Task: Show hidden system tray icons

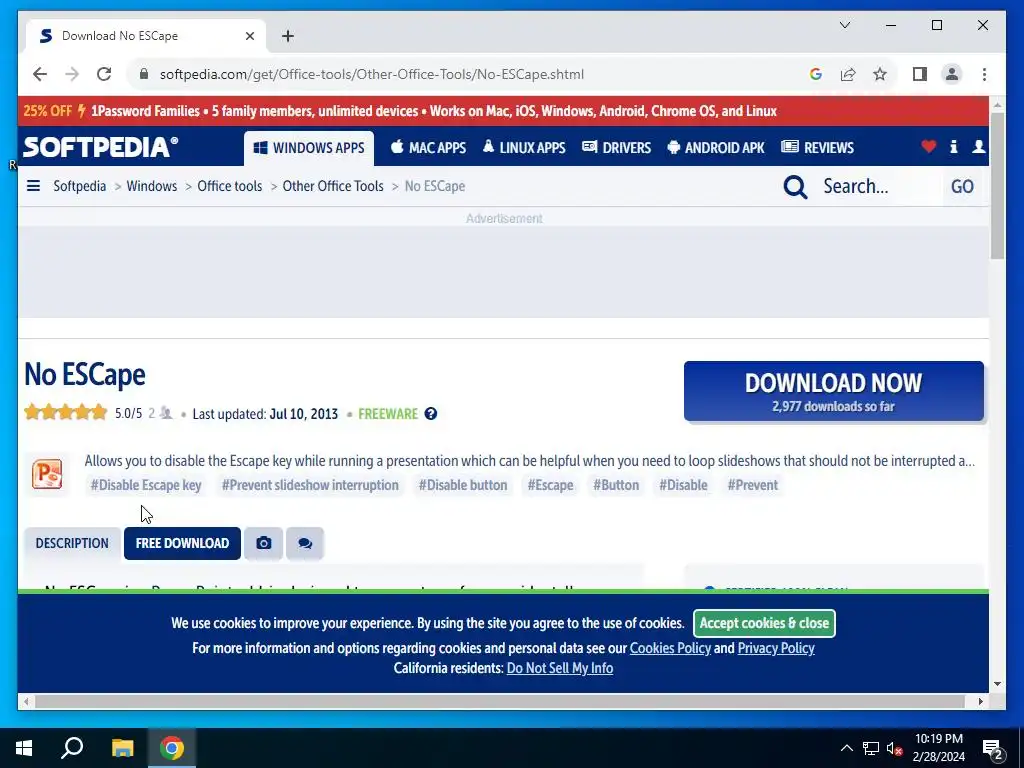Action: [846, 748]
